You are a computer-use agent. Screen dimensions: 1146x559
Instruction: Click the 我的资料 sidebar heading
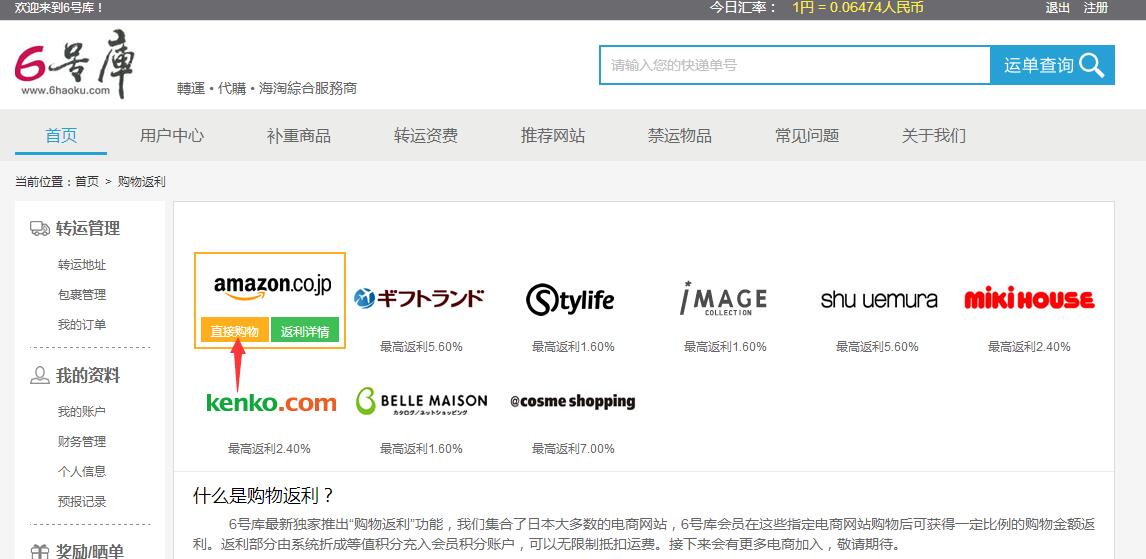click(88, 376)
